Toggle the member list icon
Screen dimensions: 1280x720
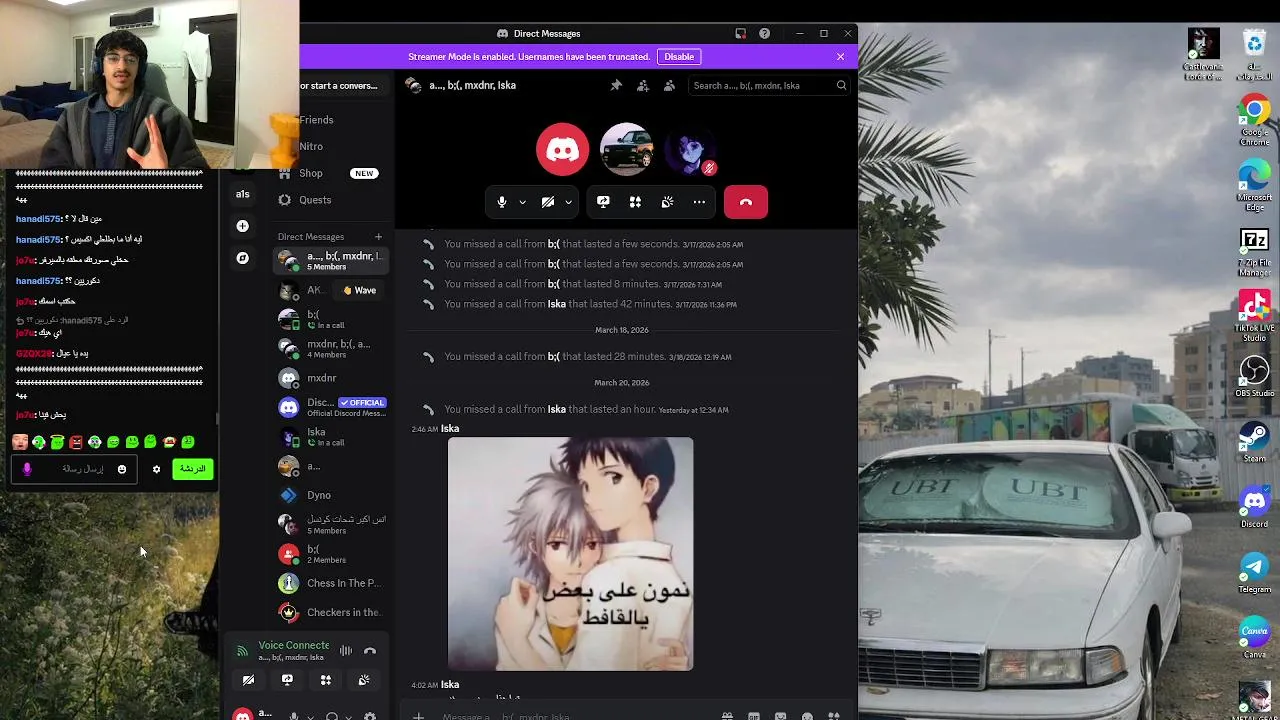coord(669,86)
